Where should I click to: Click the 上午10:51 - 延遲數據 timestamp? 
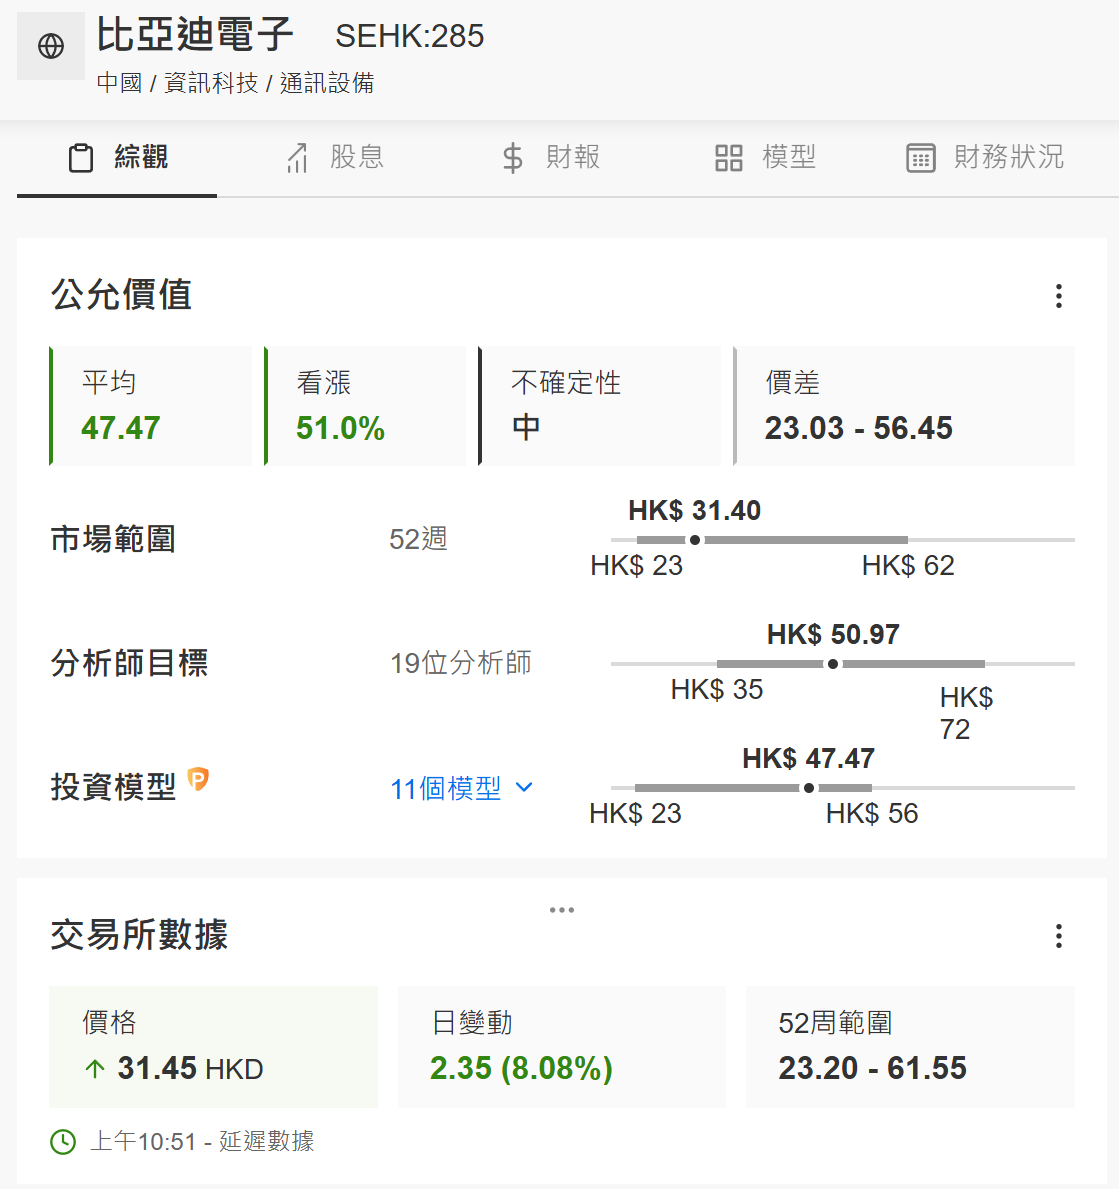(202, 1141)
